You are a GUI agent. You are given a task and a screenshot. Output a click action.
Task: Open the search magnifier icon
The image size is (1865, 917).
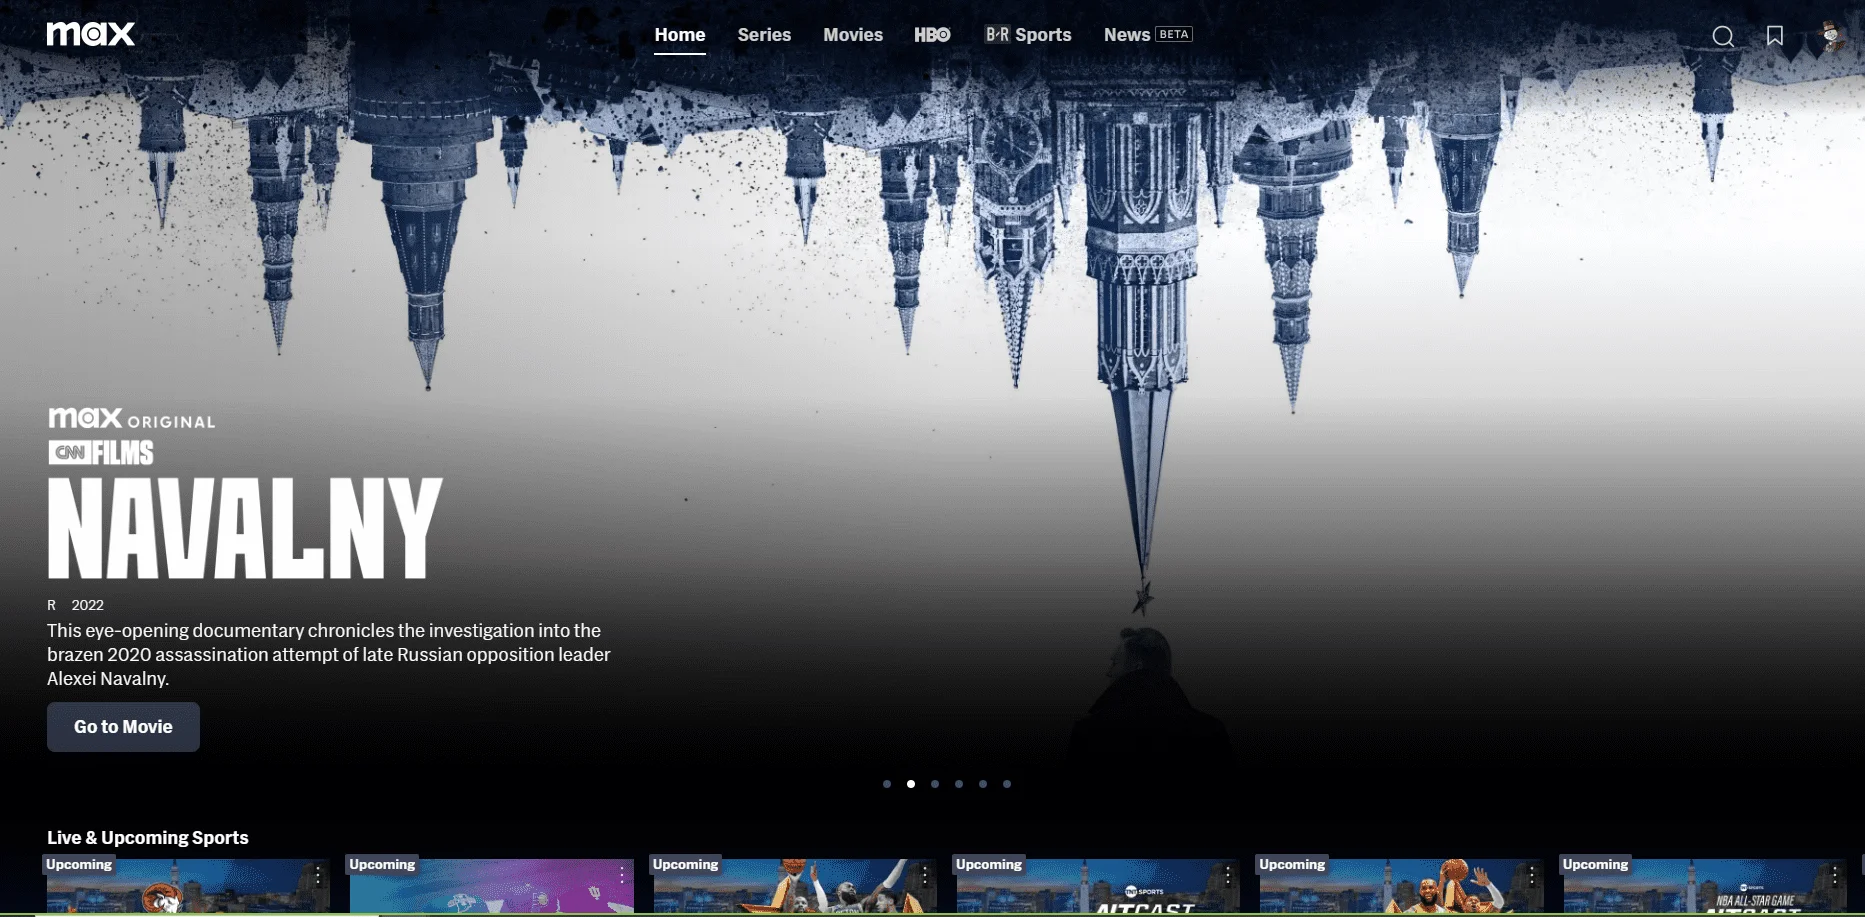[1723, 37]
